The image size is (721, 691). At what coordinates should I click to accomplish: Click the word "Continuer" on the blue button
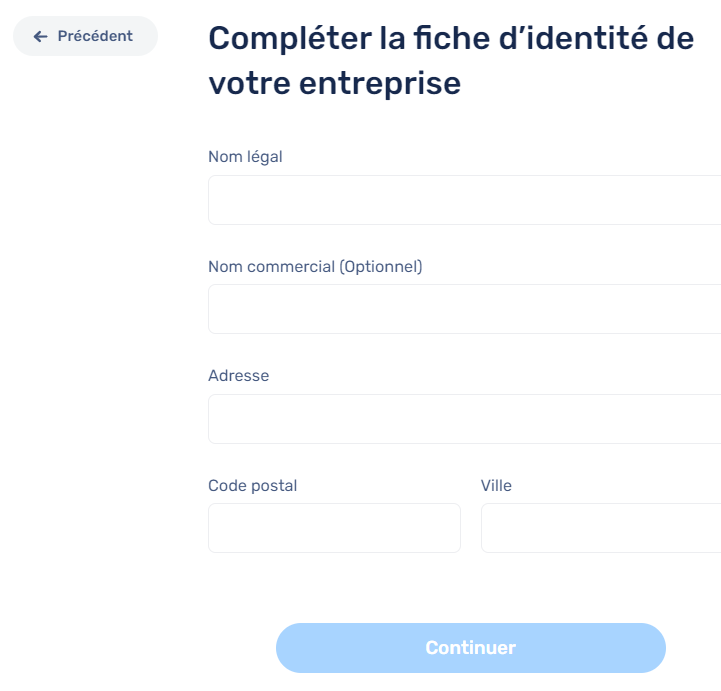coord(470,648)
